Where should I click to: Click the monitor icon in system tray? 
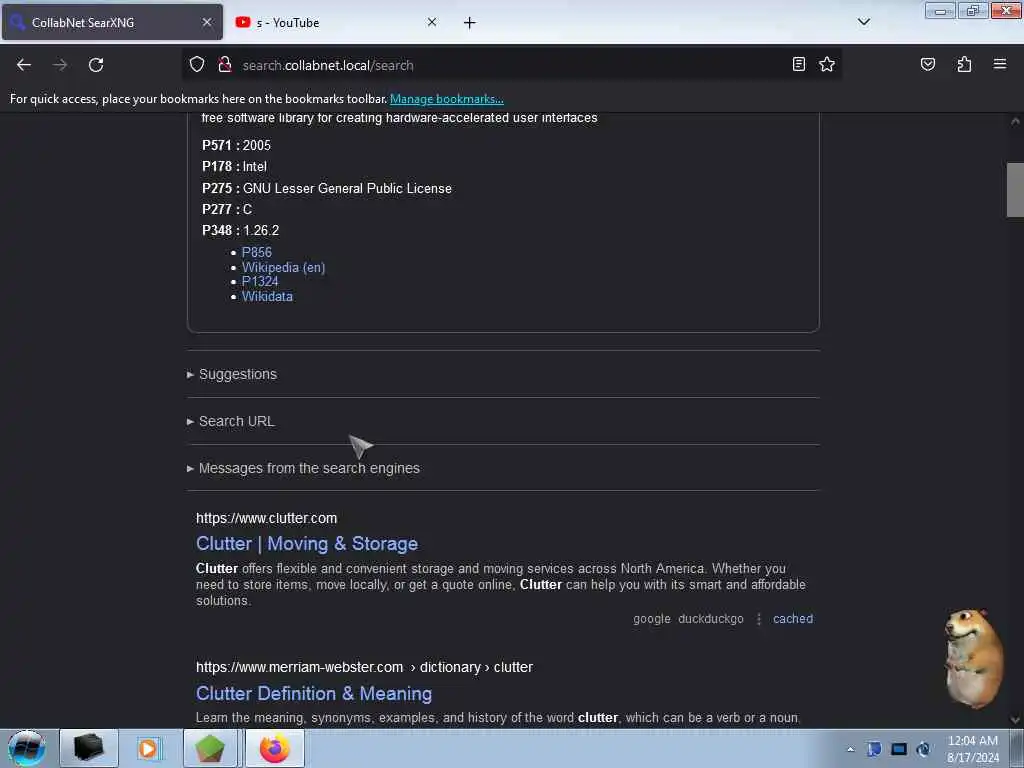click(x=899, y=749)
